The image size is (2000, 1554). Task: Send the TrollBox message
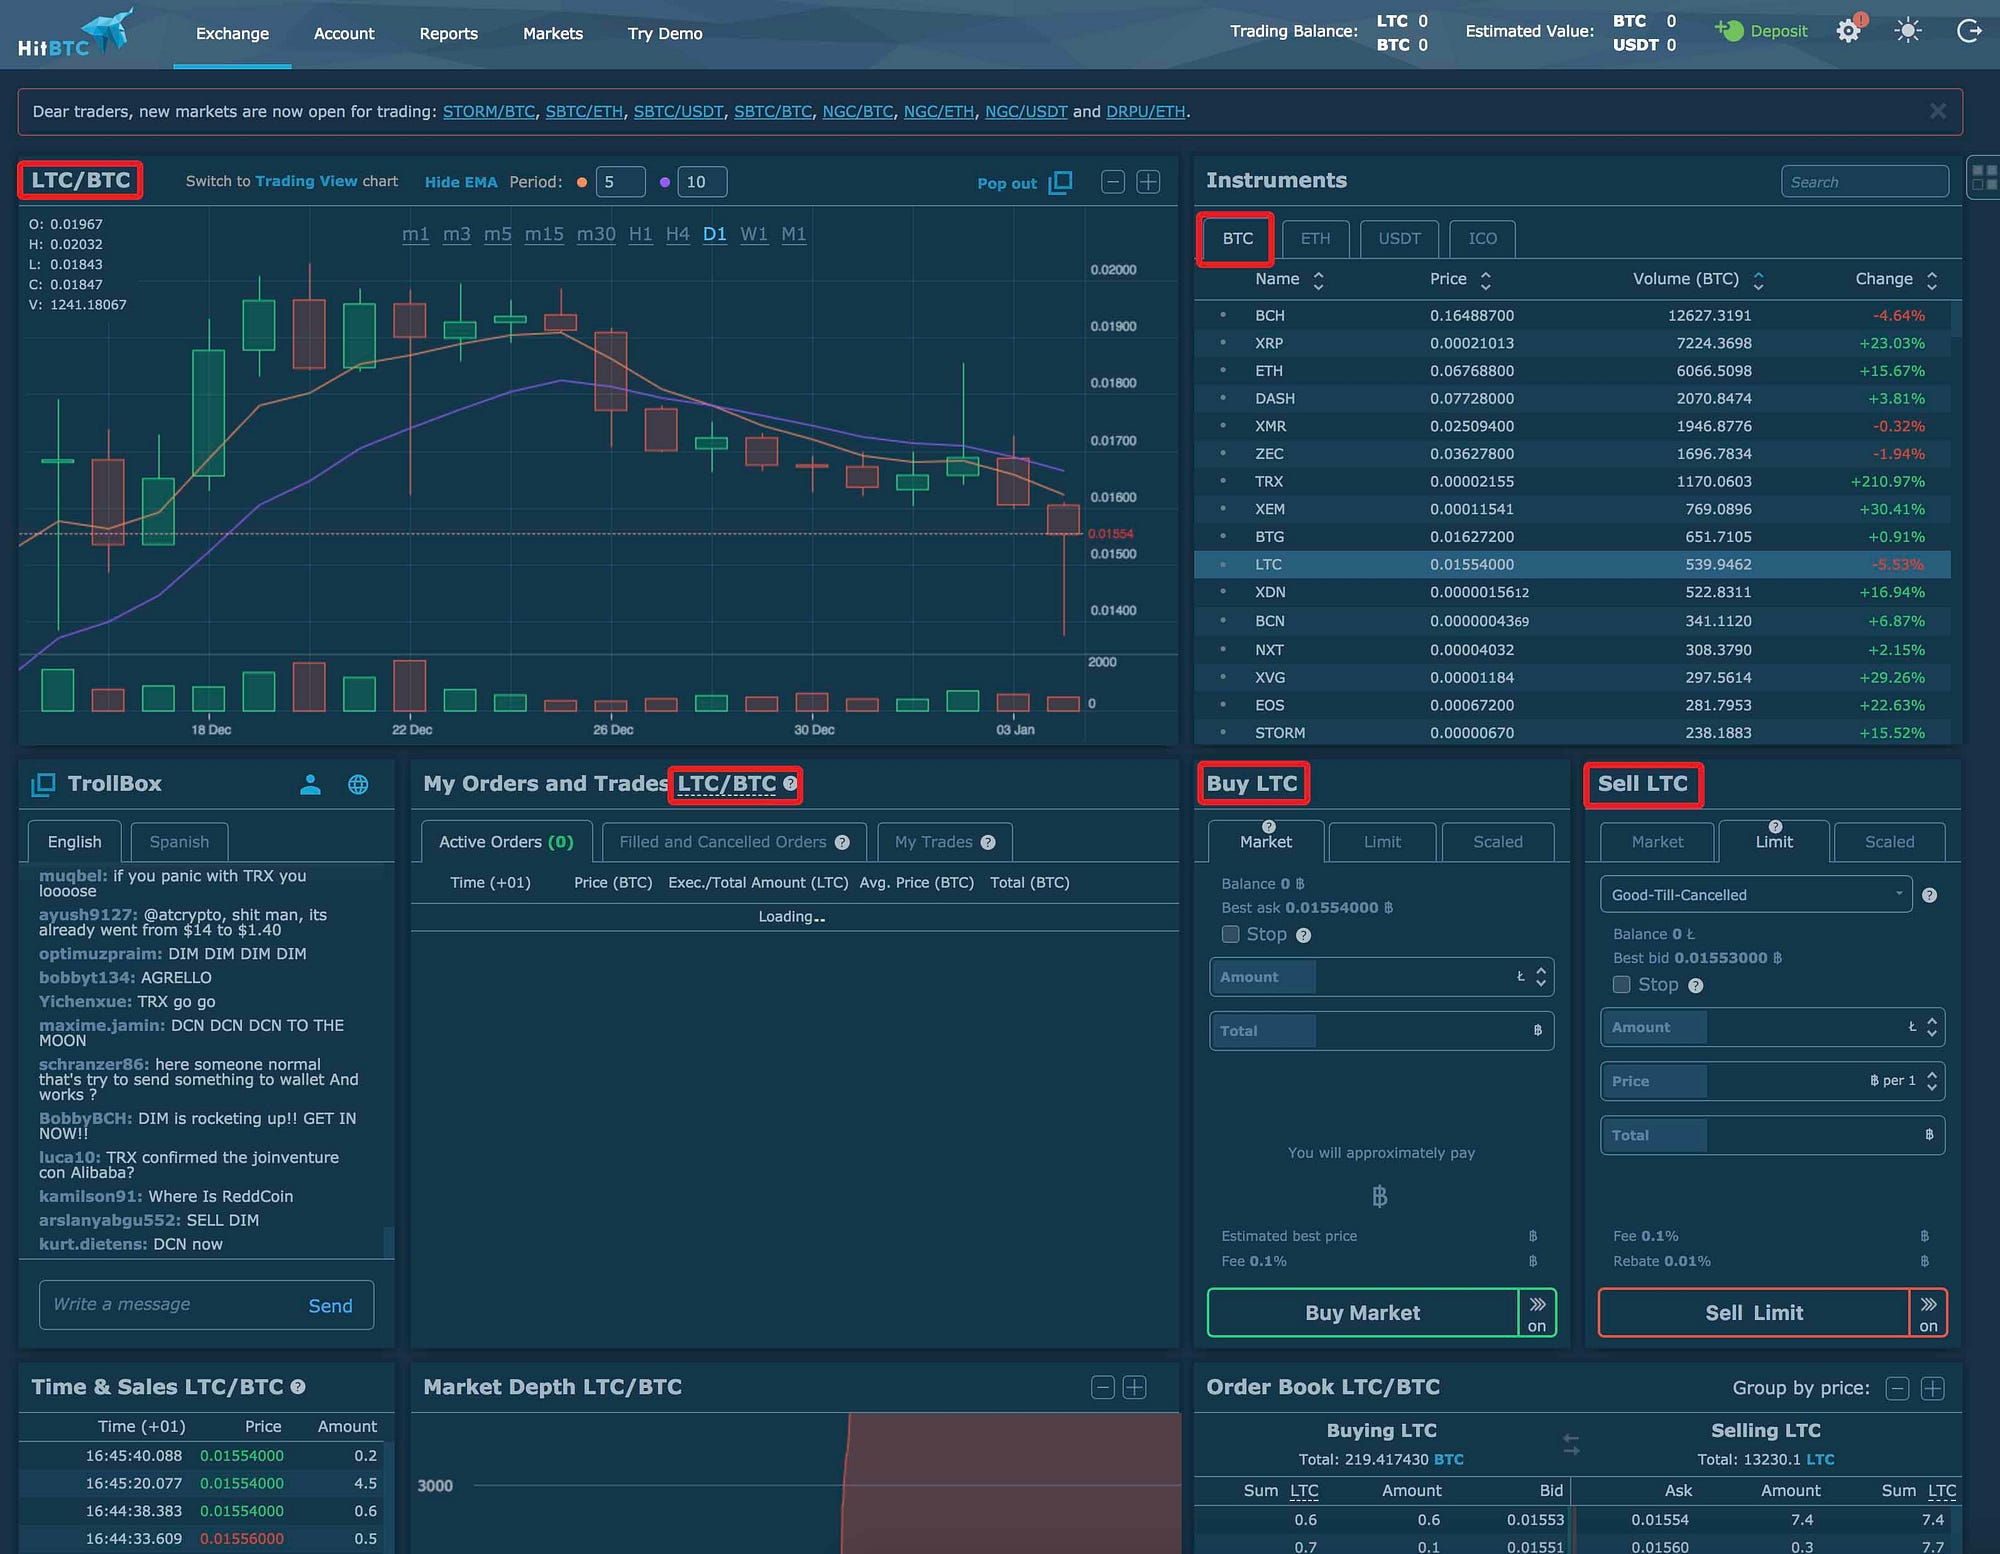330,1306
